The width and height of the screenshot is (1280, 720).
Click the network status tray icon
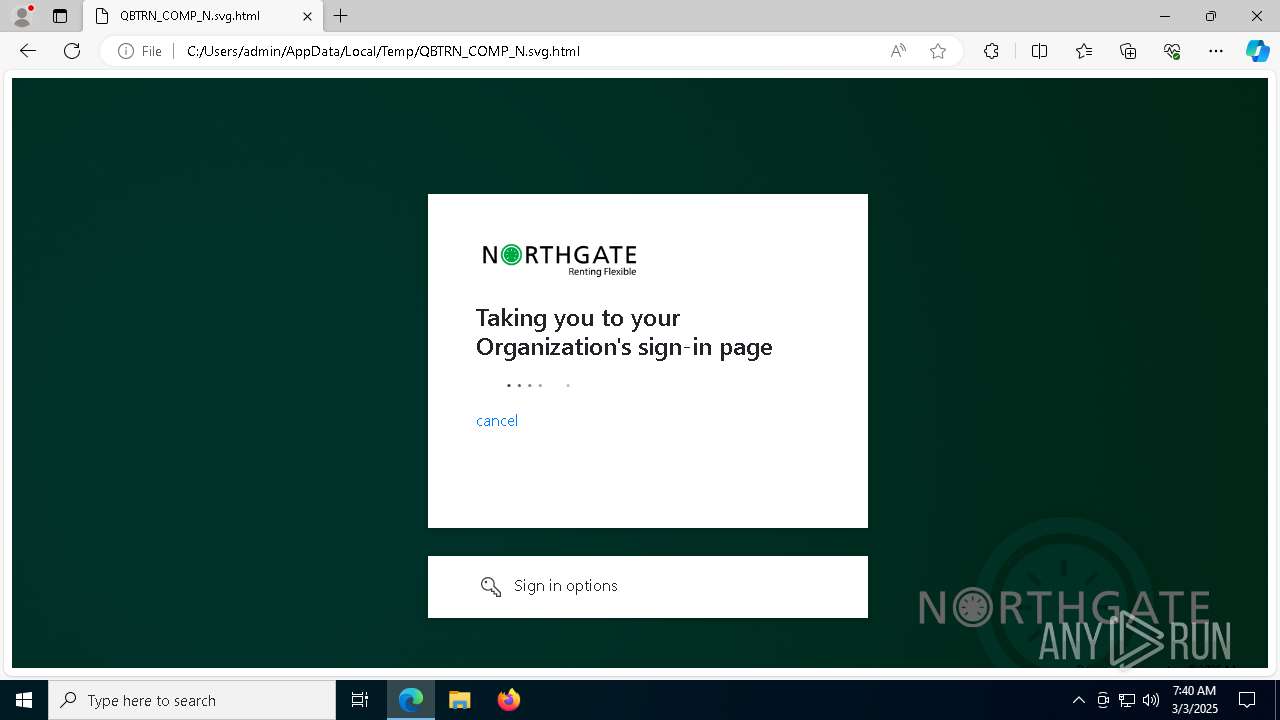coord(1127,700)
